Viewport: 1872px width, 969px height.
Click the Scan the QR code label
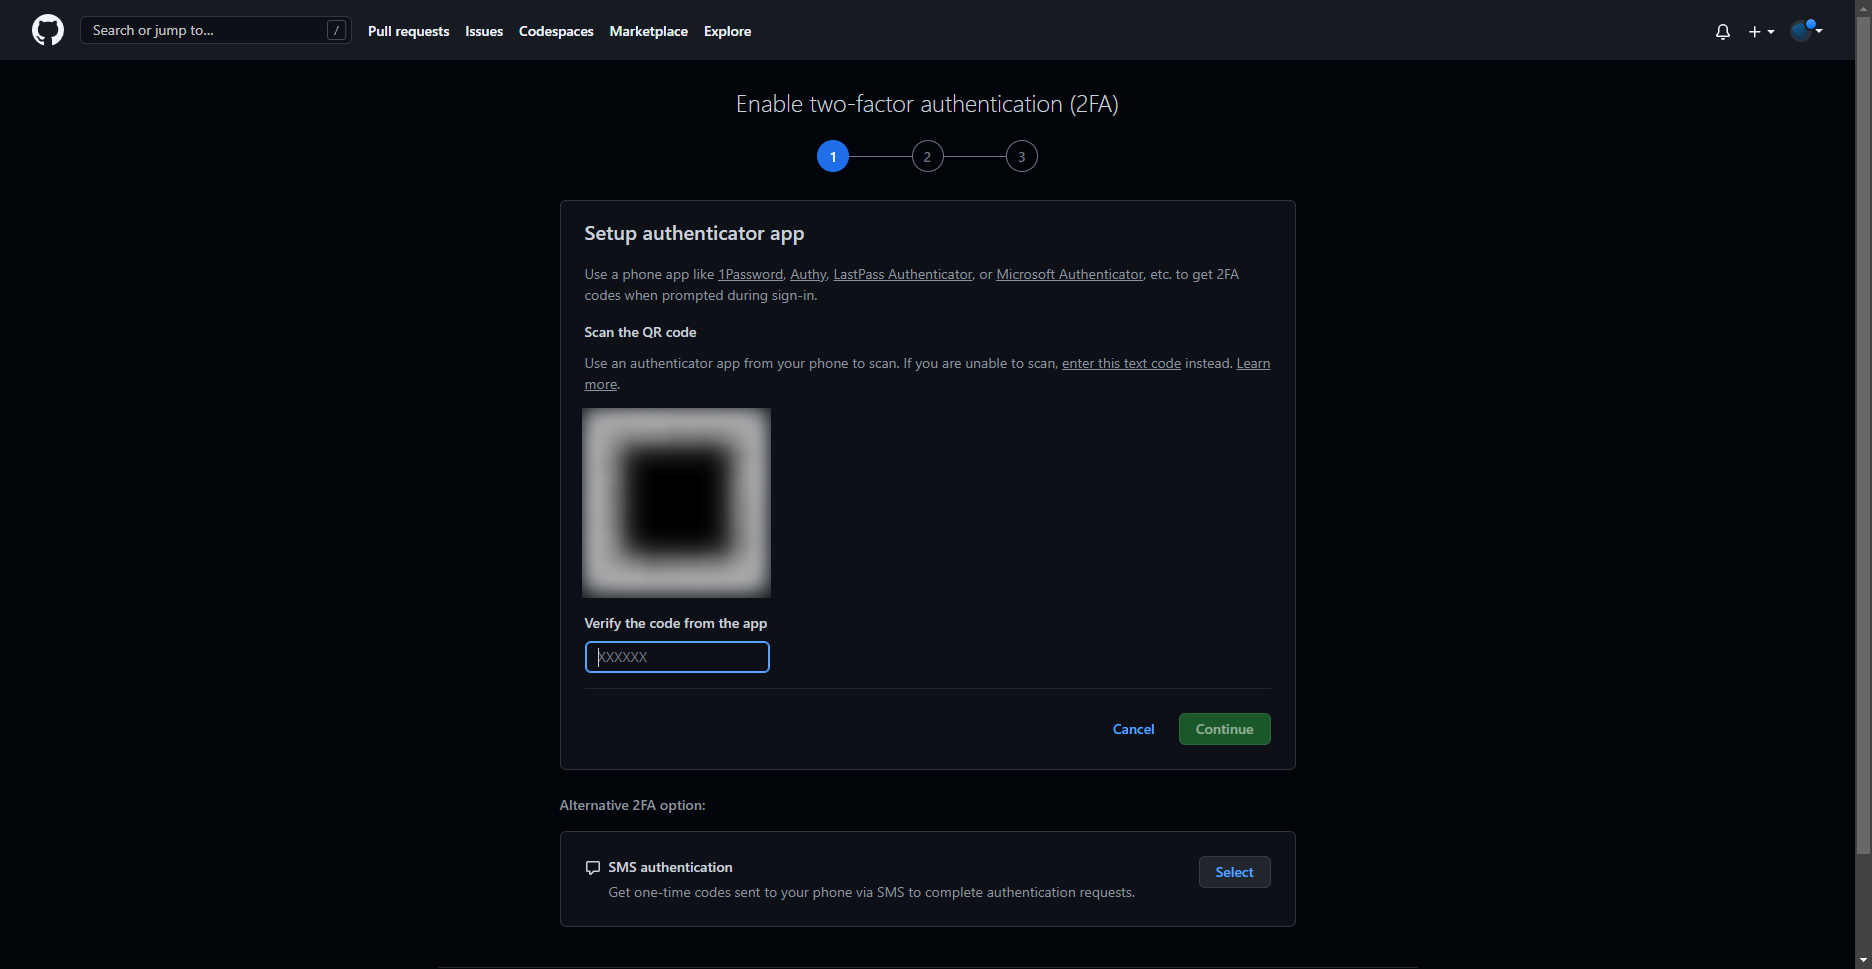click(640, 332)
